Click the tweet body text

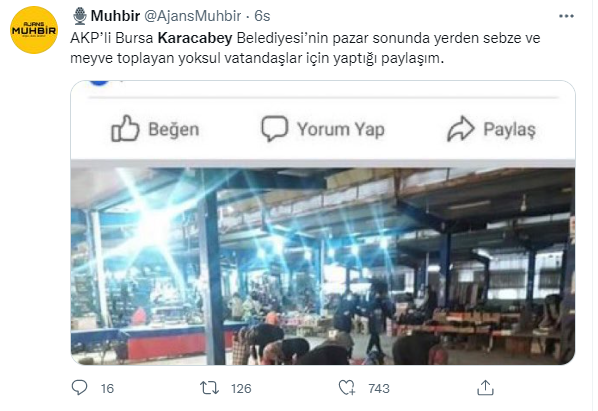coord(305,48)
